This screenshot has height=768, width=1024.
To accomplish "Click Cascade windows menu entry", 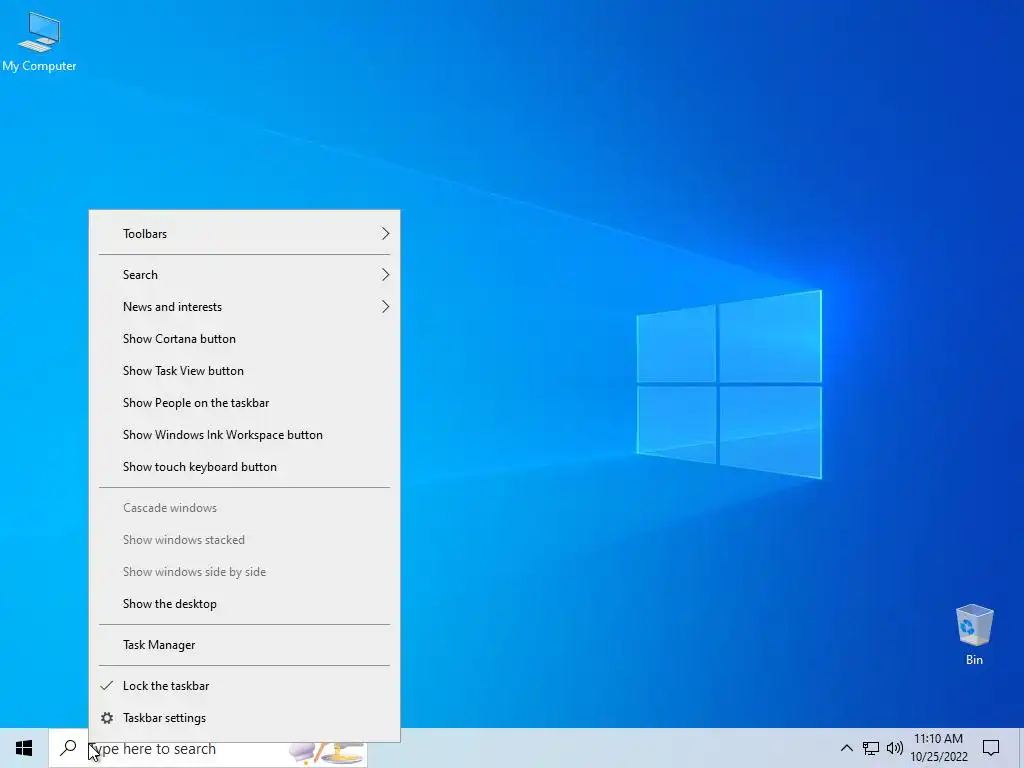I will pos(244,508).
